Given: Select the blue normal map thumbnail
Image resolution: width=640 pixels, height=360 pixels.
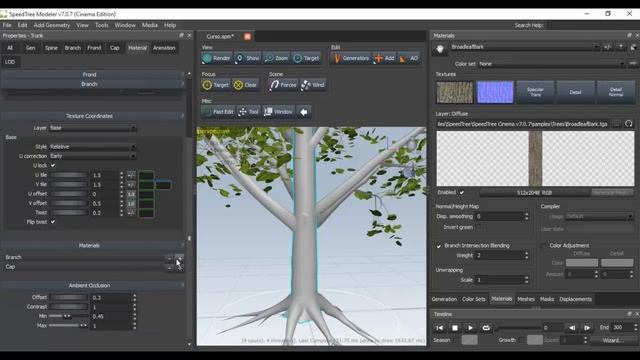Looking at the screenshot, I should [x=495, y=92].
